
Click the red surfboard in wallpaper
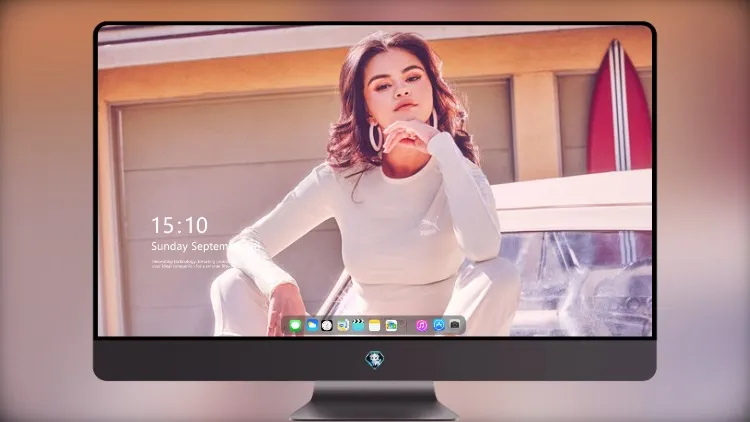click(618, 108)
